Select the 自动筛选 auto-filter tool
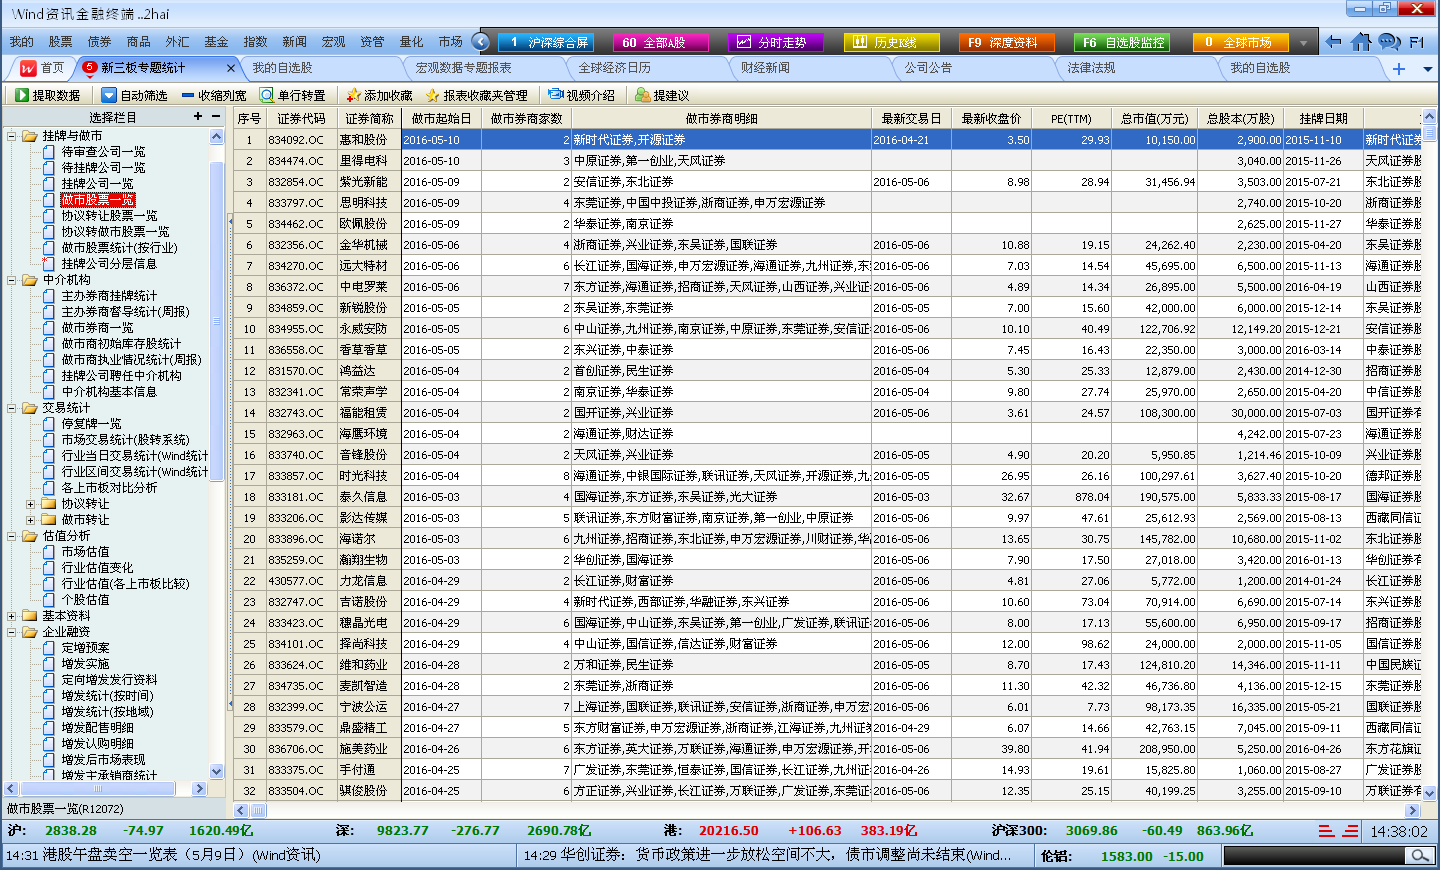 [x=108, y=97]
